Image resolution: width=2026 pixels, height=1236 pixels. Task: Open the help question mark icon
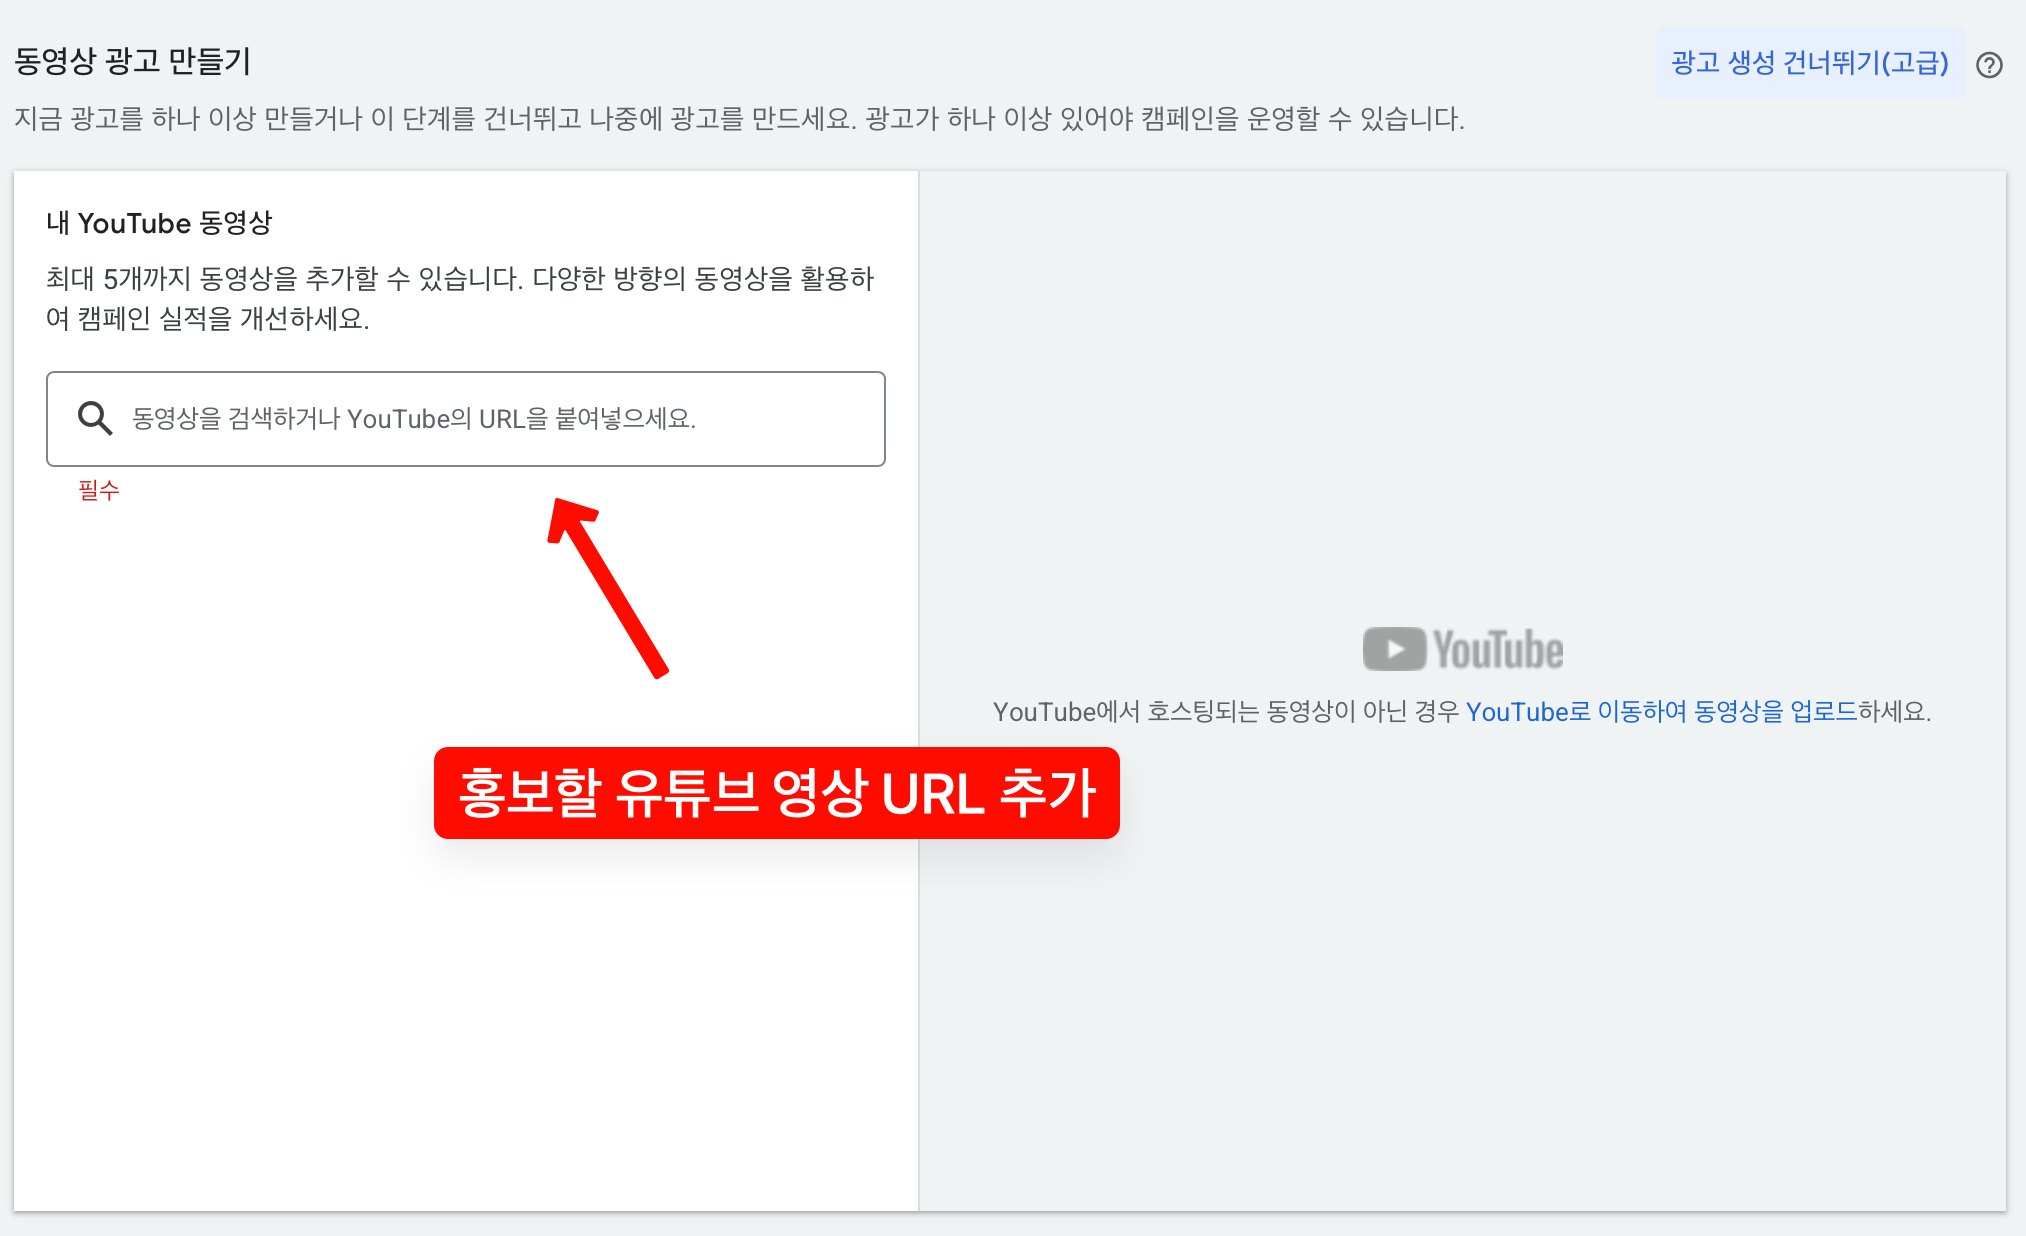[1989, 65]
